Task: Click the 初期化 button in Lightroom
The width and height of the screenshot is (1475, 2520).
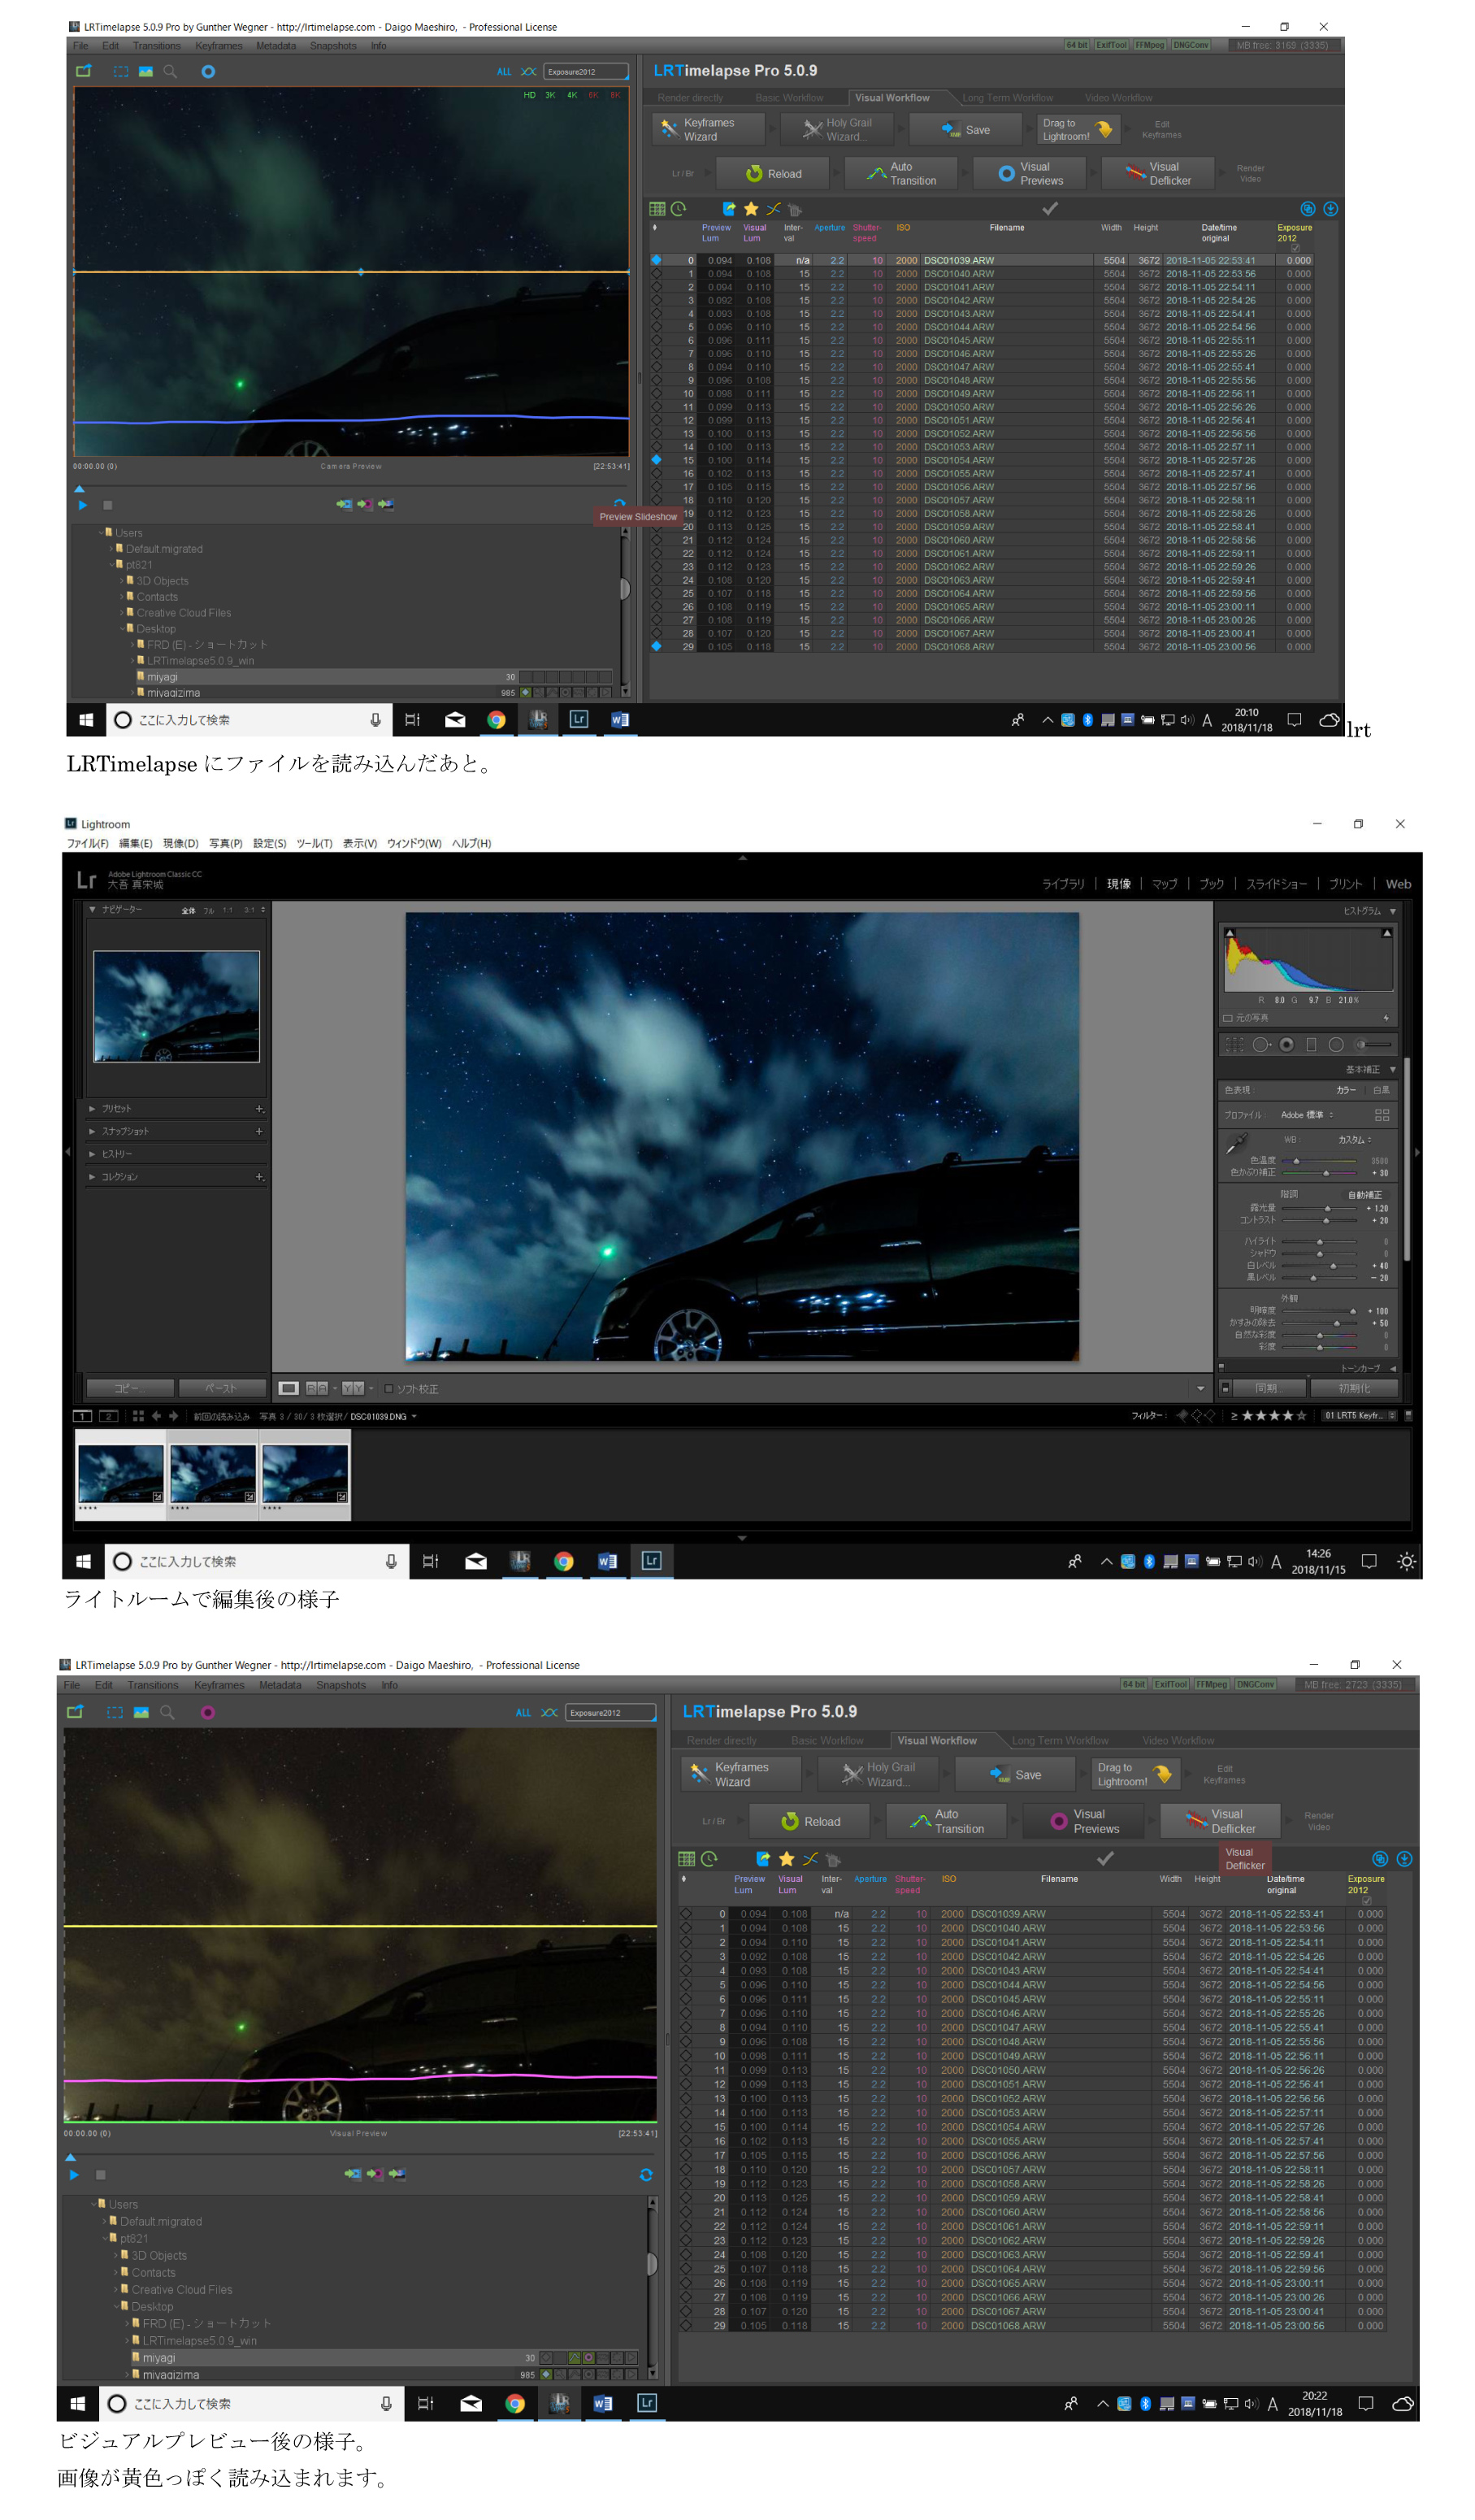Action: point(1354,1388)
